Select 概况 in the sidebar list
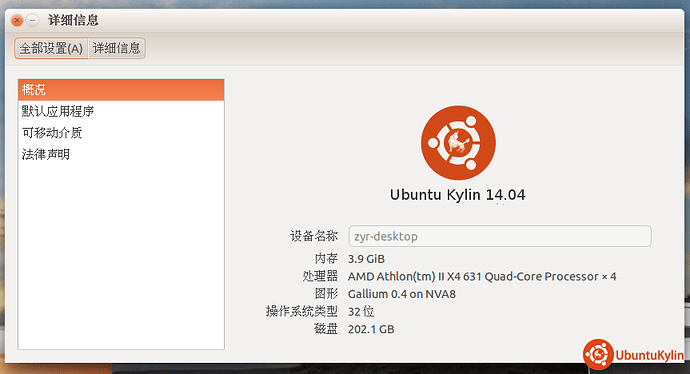This screenshot has width=690, height=374. pyautogui.click(x=121, y=90)
